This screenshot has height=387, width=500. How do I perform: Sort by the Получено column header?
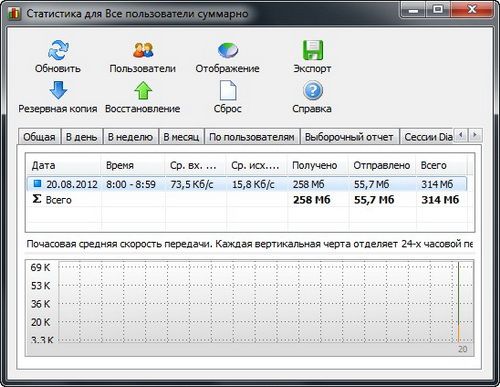pyautogui.click(x=318, y=165)
